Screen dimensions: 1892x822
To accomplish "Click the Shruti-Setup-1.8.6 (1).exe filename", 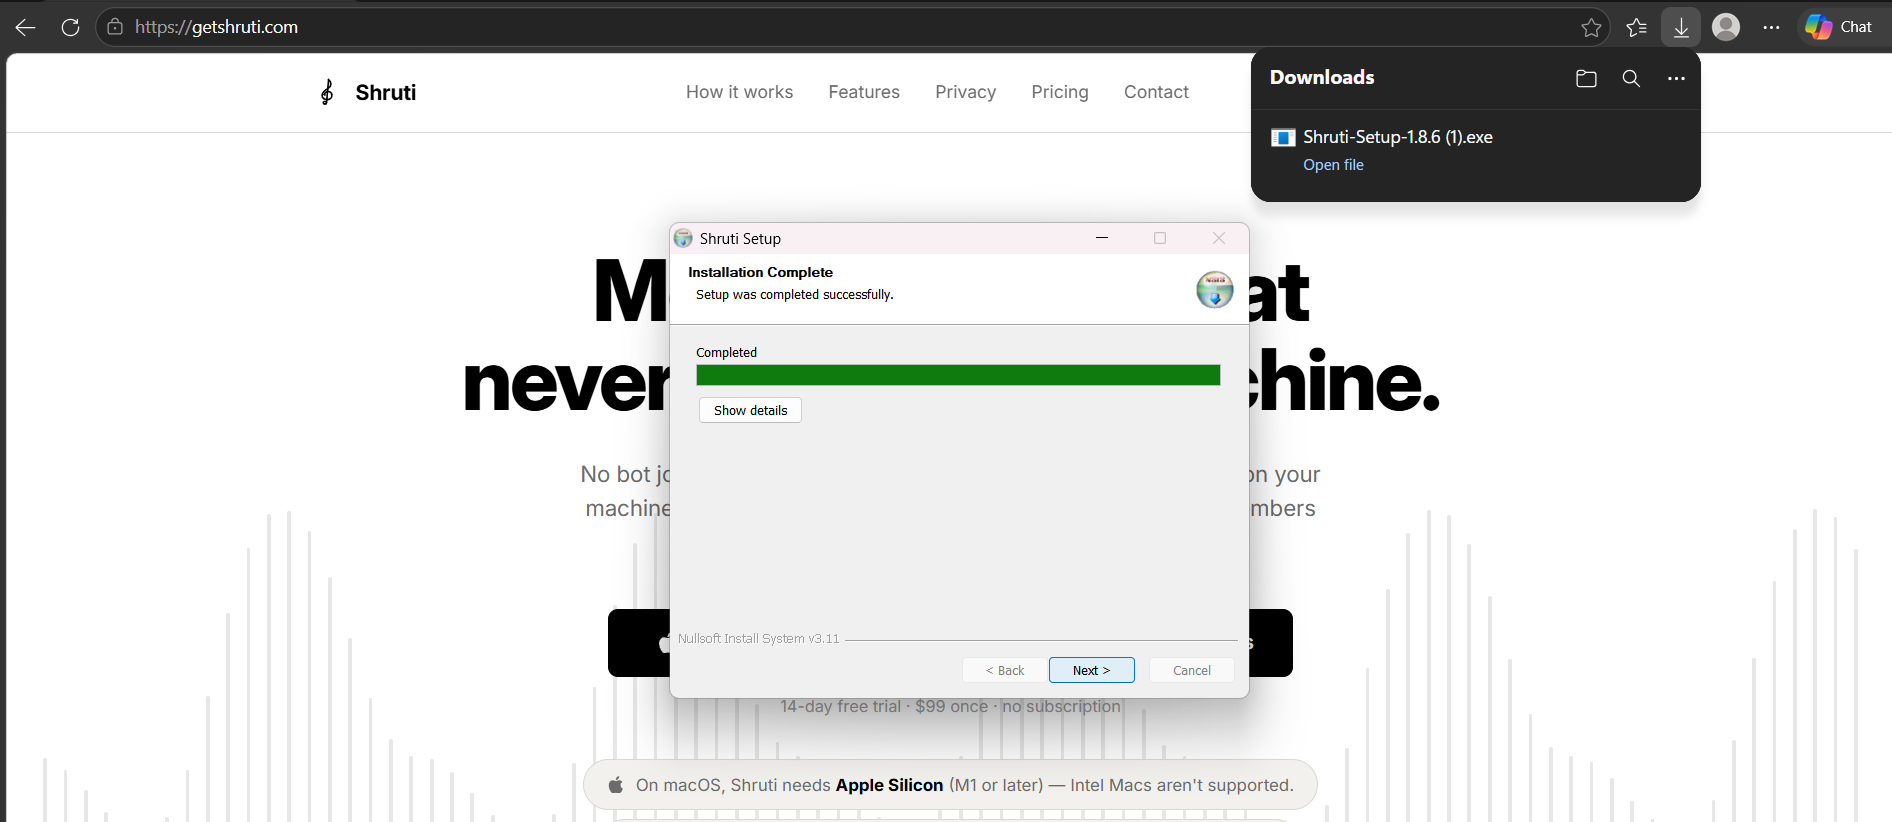I will 1397,137.
